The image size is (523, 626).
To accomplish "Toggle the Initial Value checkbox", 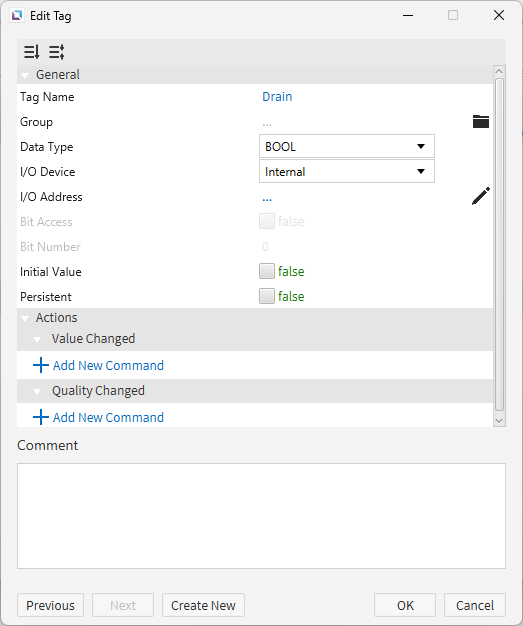I will pos(267,271).
